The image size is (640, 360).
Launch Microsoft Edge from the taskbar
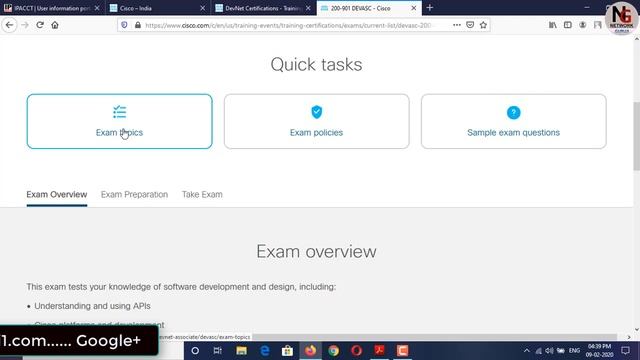click(264, 351)
